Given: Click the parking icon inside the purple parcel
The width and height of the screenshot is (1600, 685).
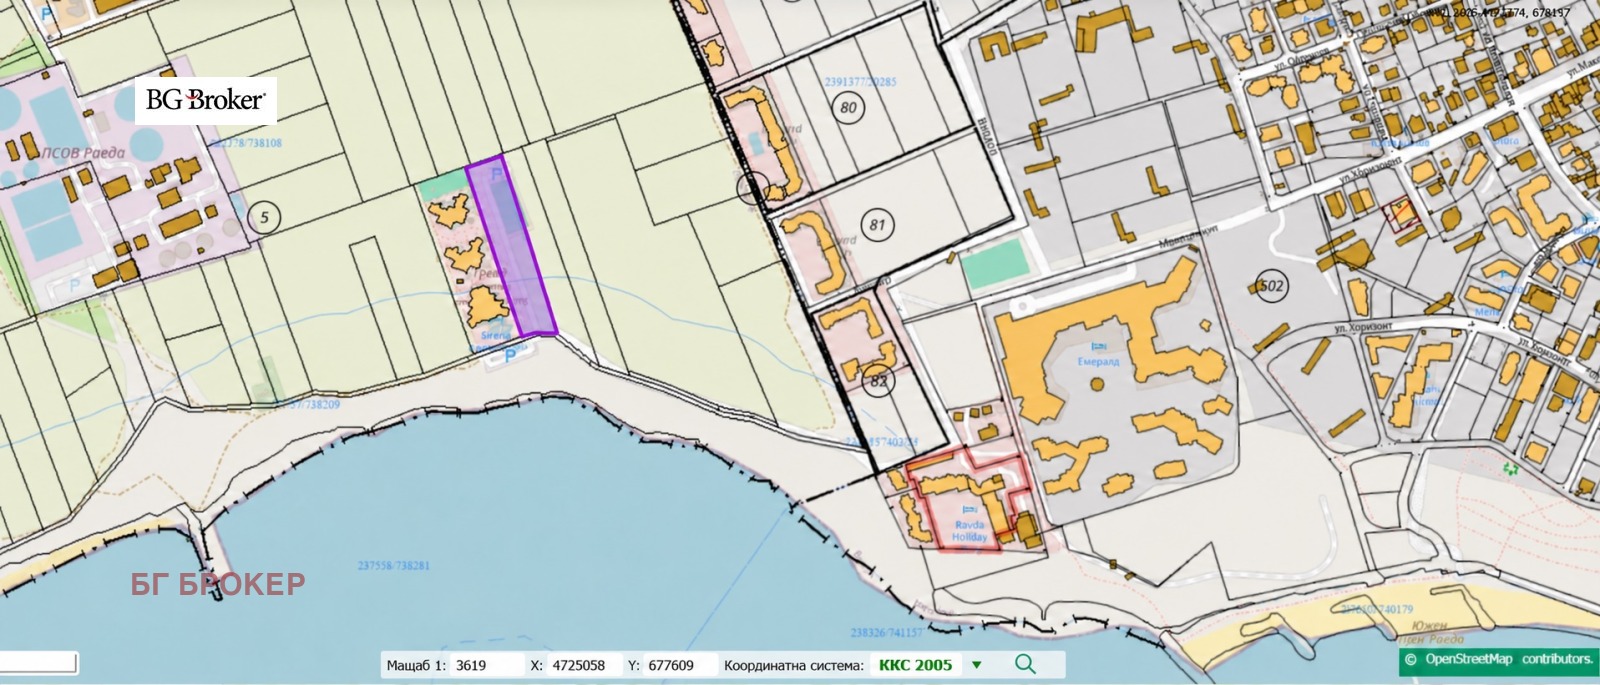Looking at the screenshot, I should click(x=498, y=176).
